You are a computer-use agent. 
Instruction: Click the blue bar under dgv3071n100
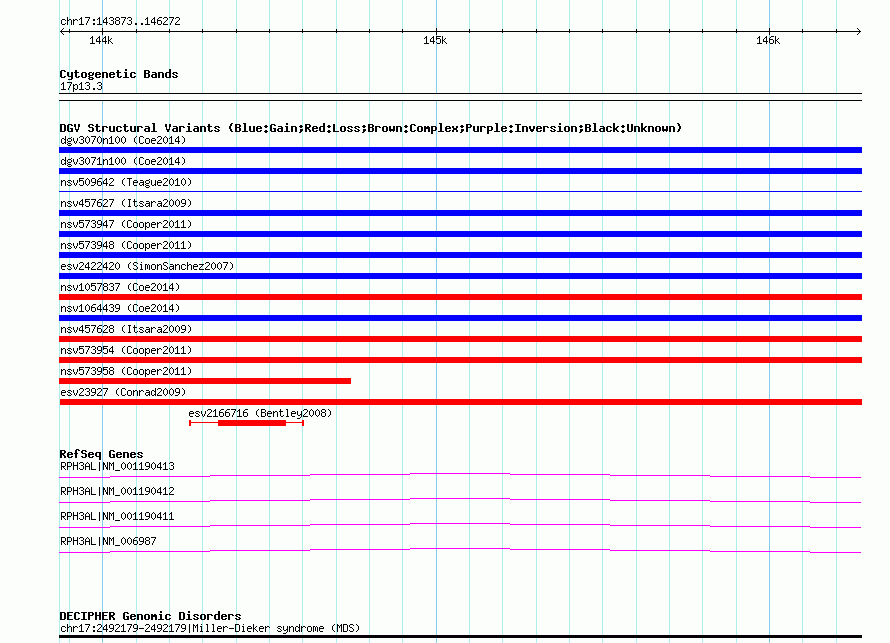click(x=460, y=171)
